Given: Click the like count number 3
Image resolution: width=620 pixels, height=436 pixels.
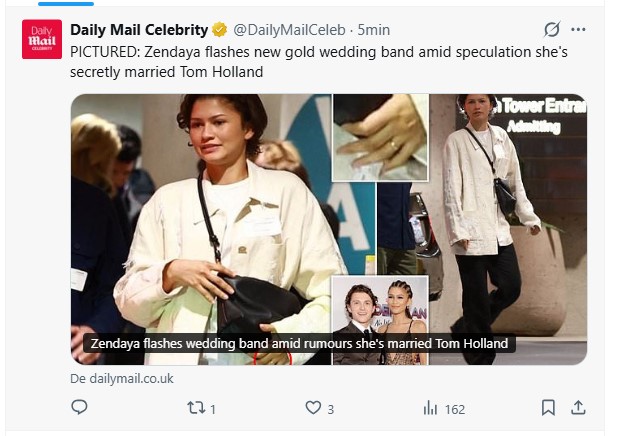Looking at the screenshot, I should coord(331,409).
